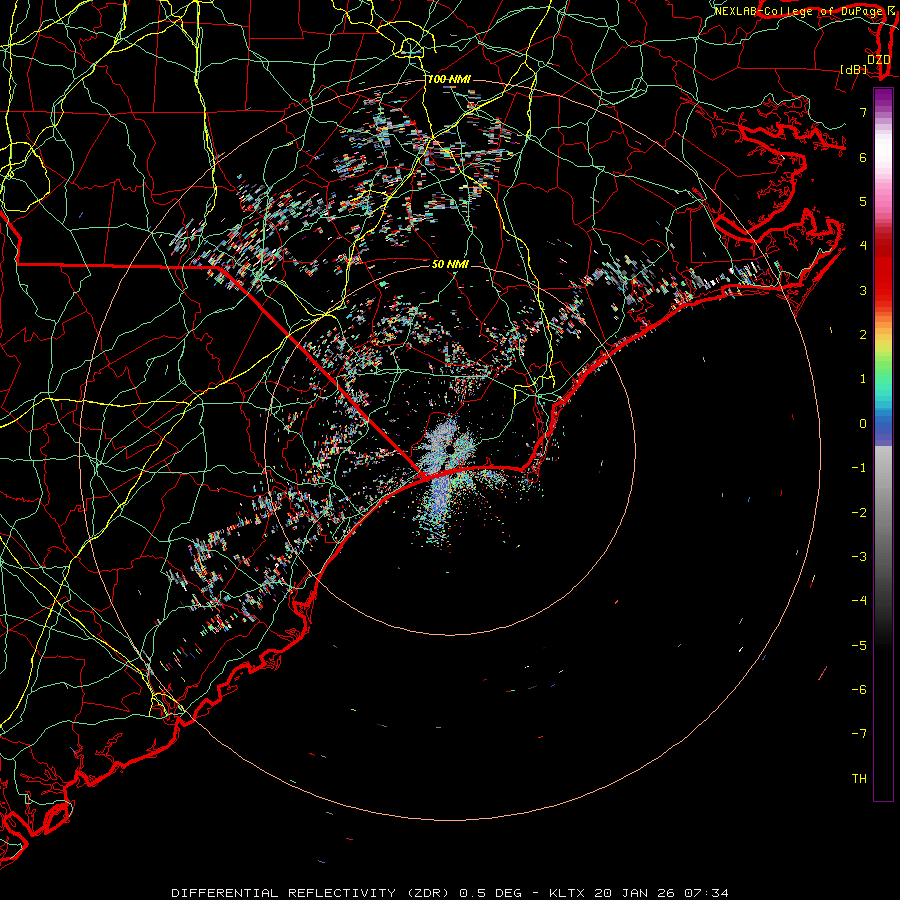Click the 100 NMI range ring label
The width and height of the screenshot is (900, 900).
(x=449, y=79)
